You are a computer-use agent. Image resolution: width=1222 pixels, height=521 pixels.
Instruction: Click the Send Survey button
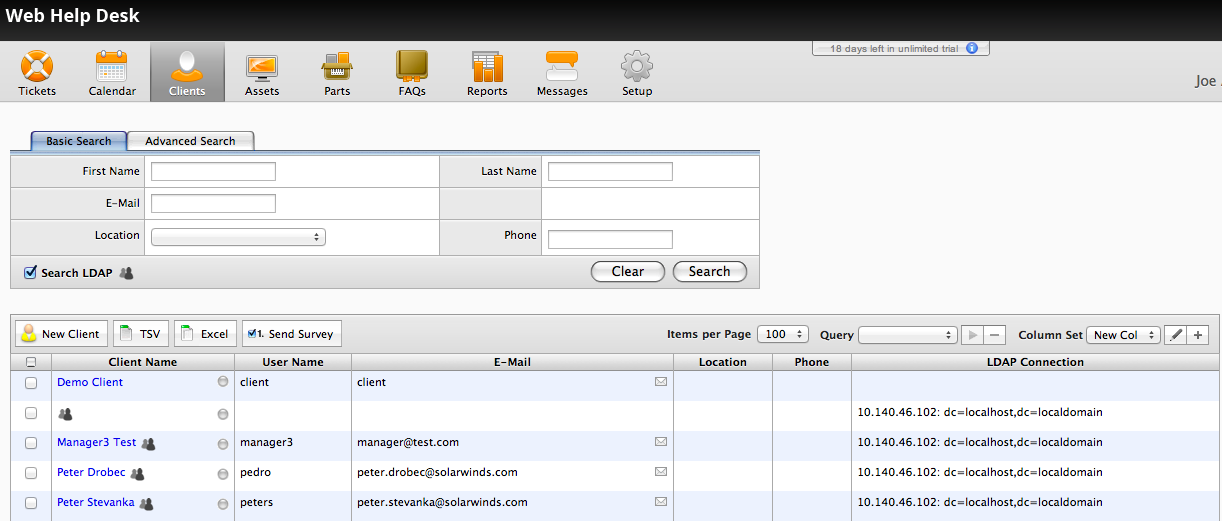[x=292, y=334]
